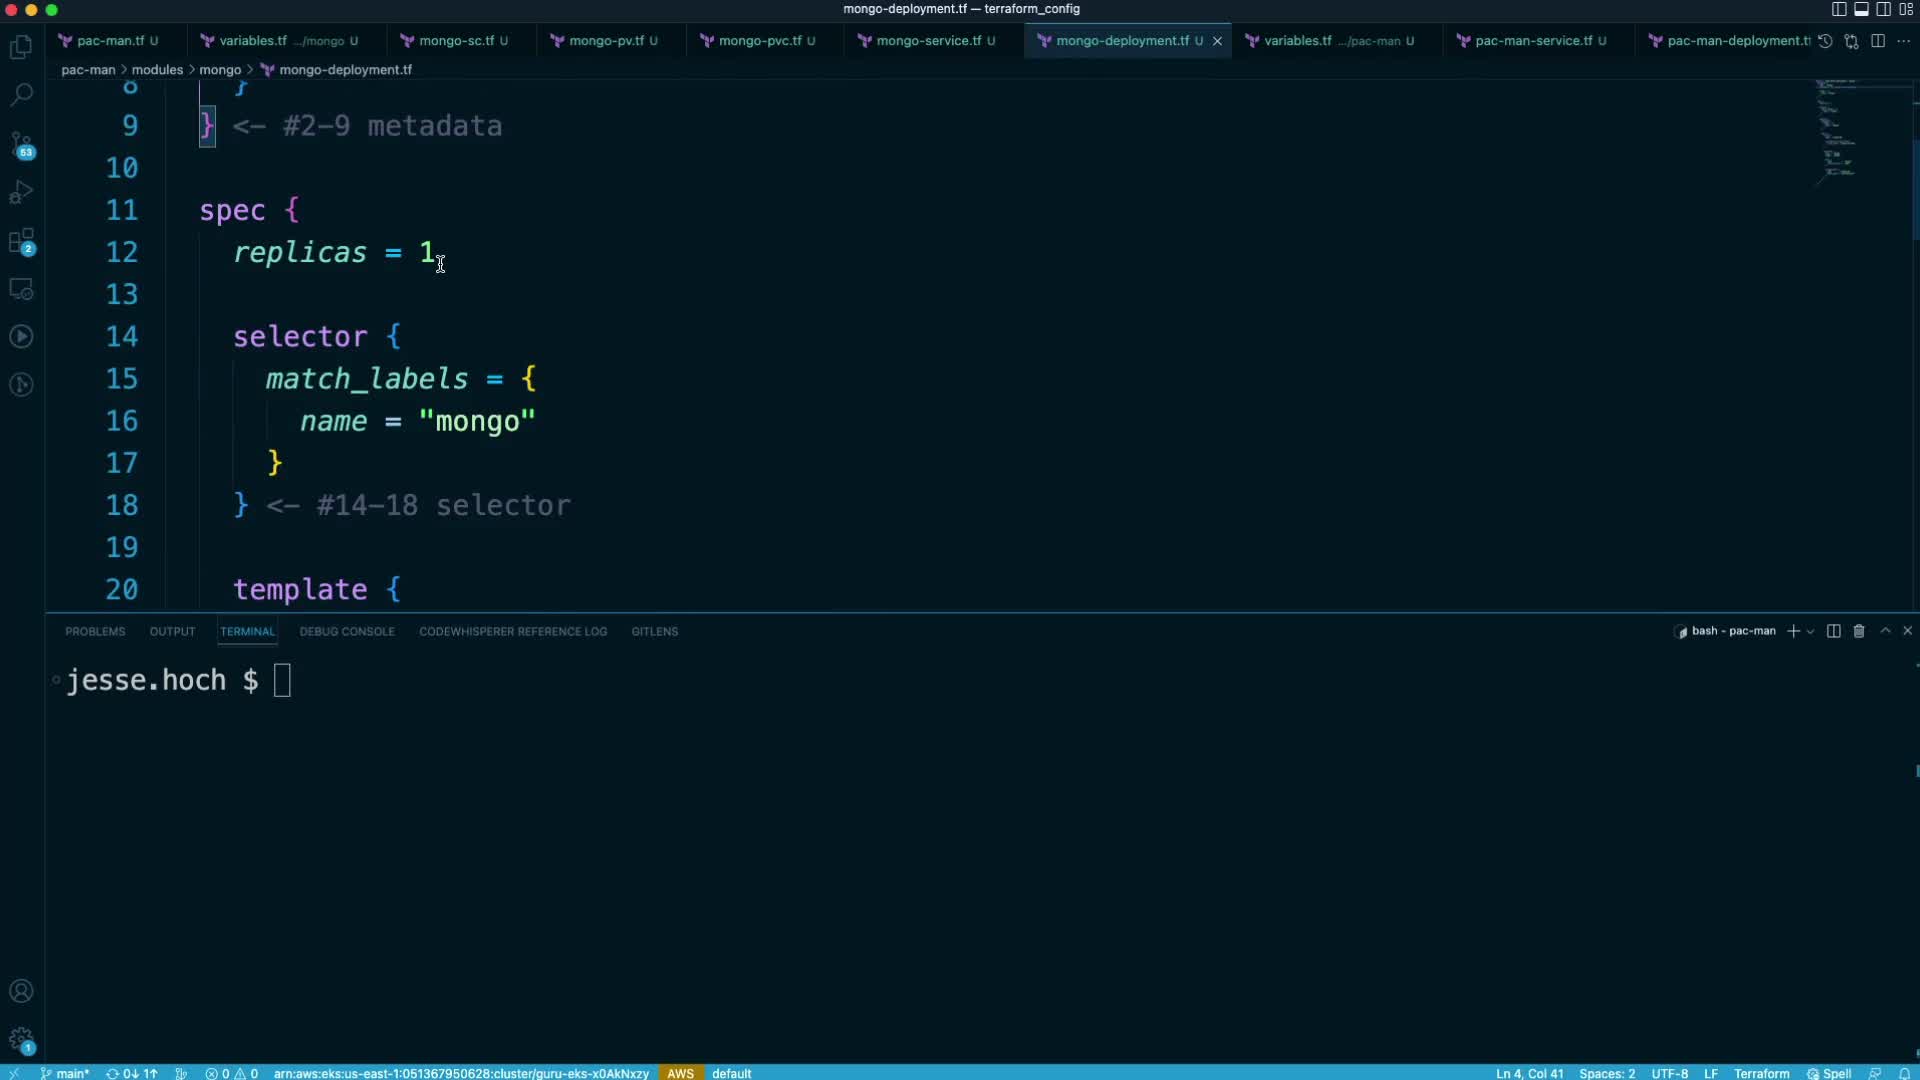The height and width of the screenshot is (1080, 1920).
Task: Open the Search view icon
Action: pos(21,95)
